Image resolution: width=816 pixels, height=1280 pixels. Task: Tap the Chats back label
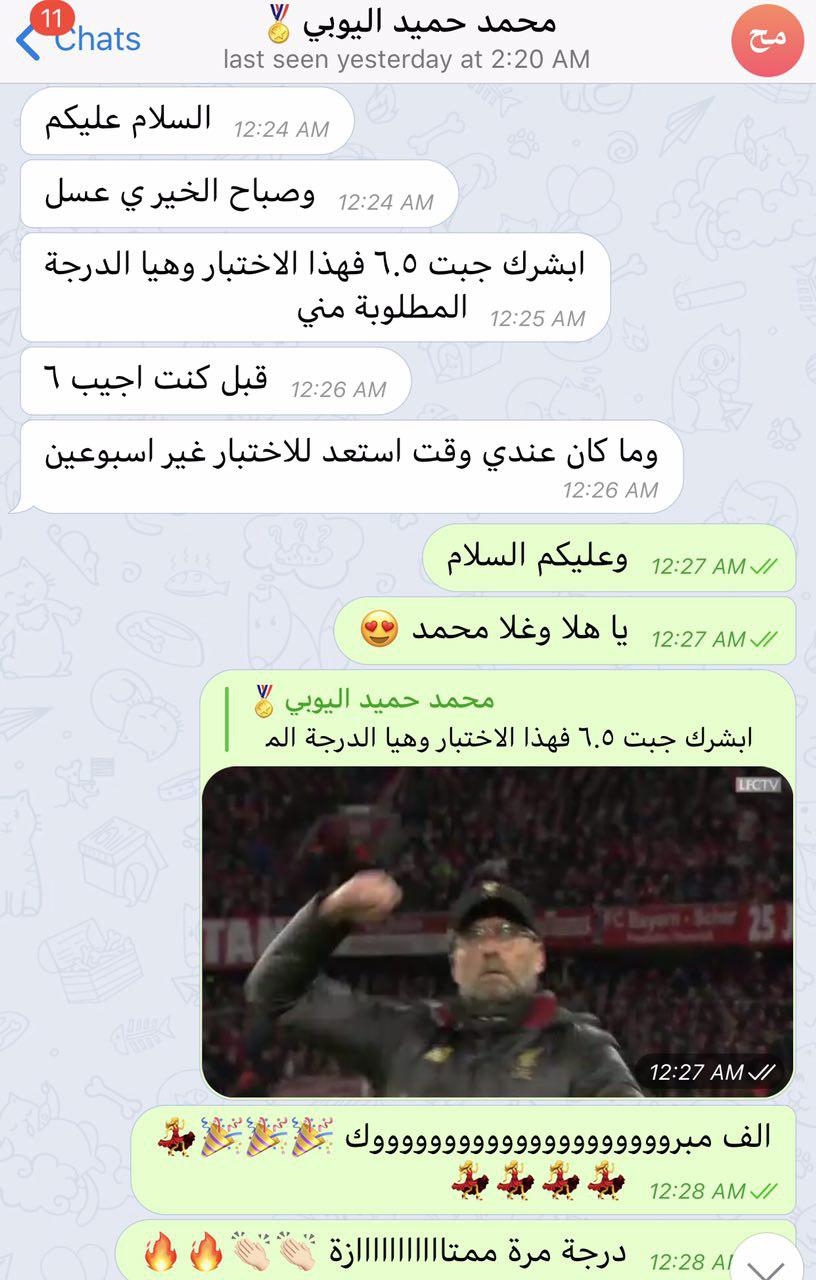(97, 40)
